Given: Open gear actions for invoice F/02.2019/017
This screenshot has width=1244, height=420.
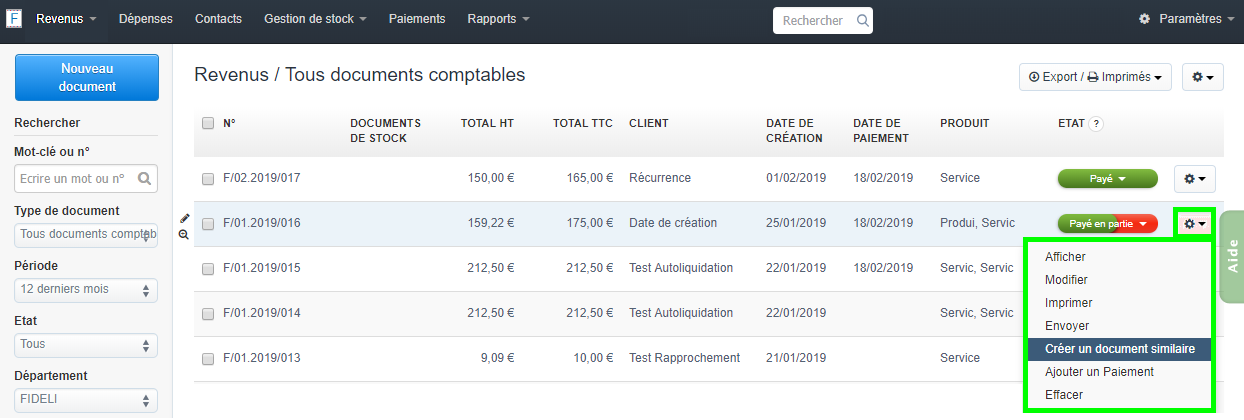Looking at the screenshot, I should coord(1194,179).
